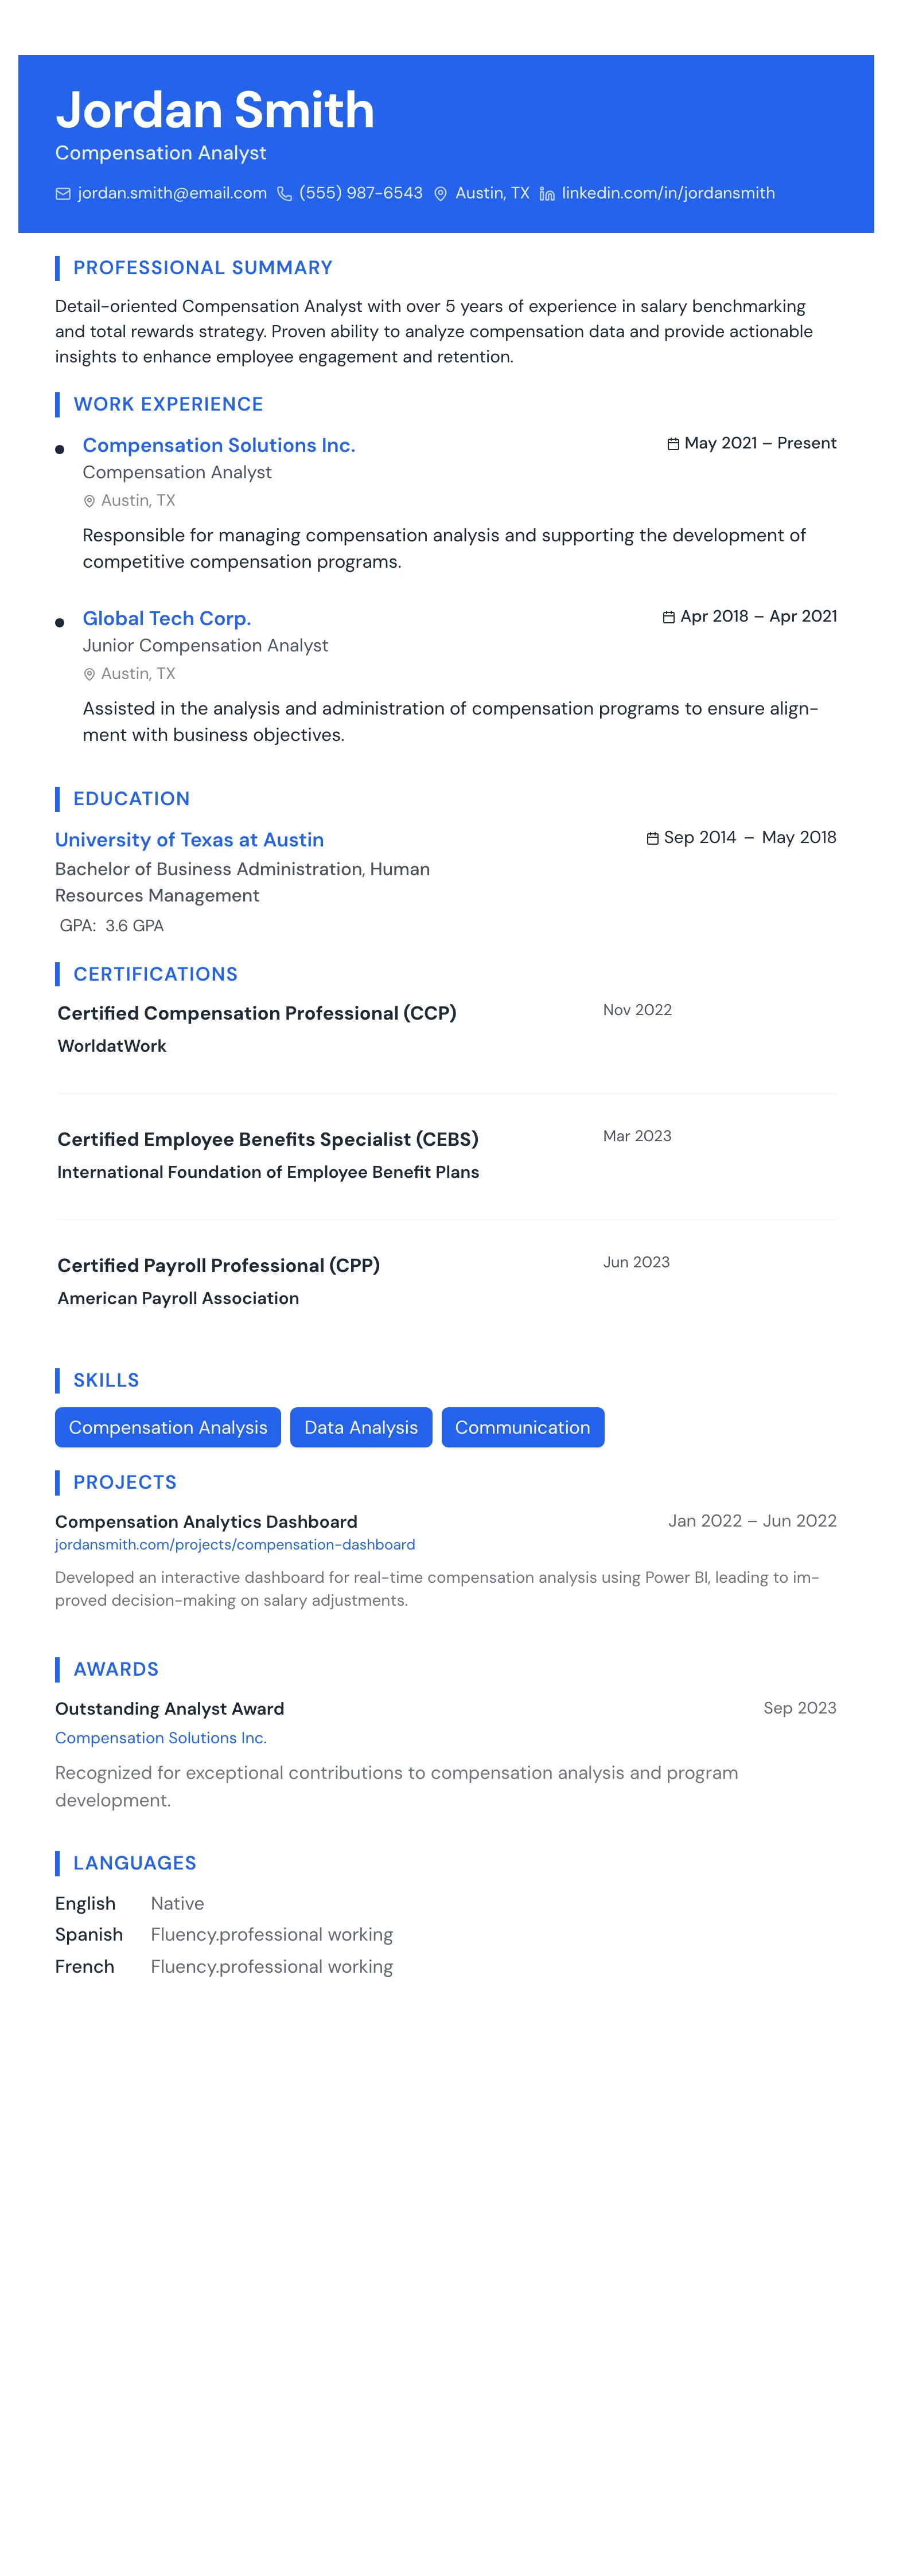Screen dimensions: 911x2576
Task: Click the Jordan Smith name heading
Action: pyautogui.click(x=215, y=110)
